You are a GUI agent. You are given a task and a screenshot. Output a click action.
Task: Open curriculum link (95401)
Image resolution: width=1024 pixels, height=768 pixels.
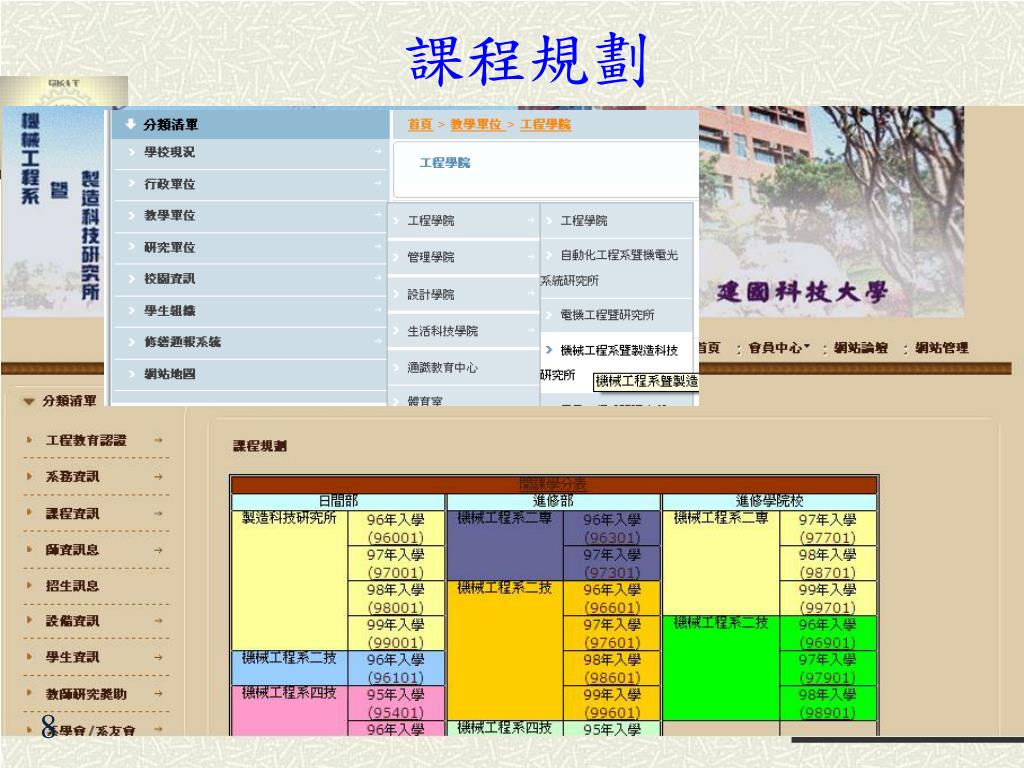[396, 712]
